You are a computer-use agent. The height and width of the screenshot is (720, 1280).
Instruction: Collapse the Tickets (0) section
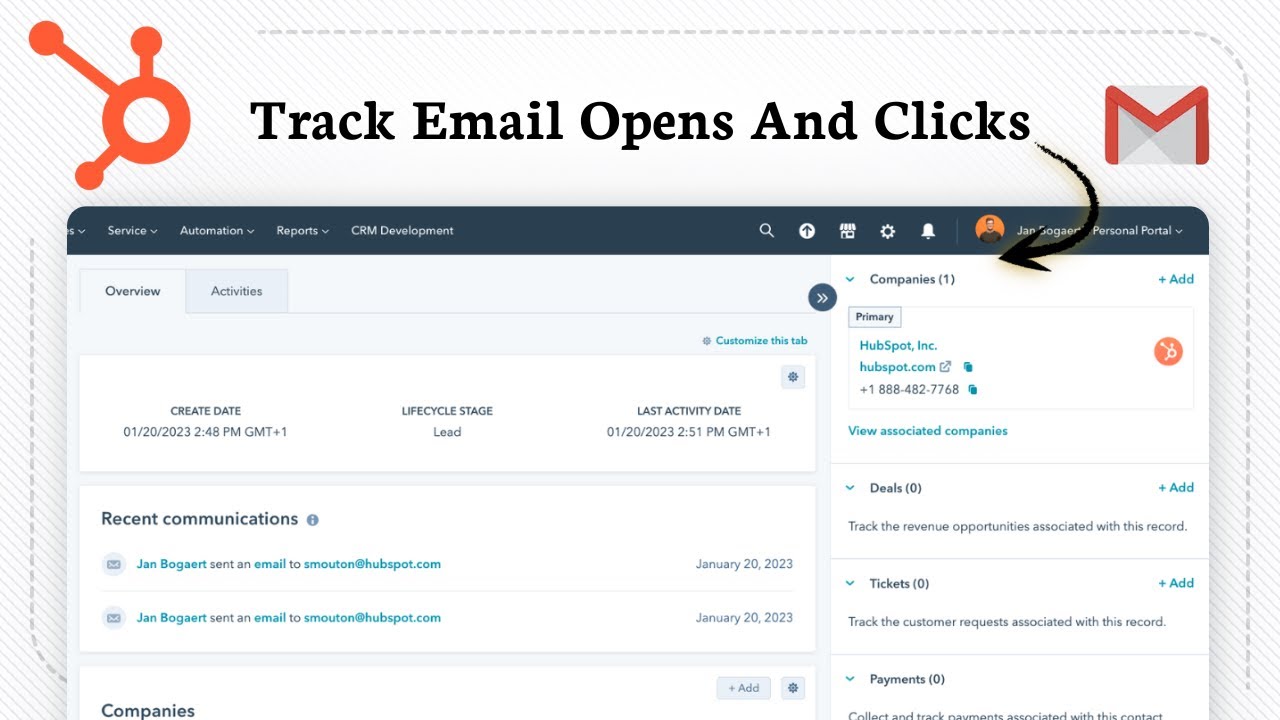pyautogui.click(x=850, y=583)
